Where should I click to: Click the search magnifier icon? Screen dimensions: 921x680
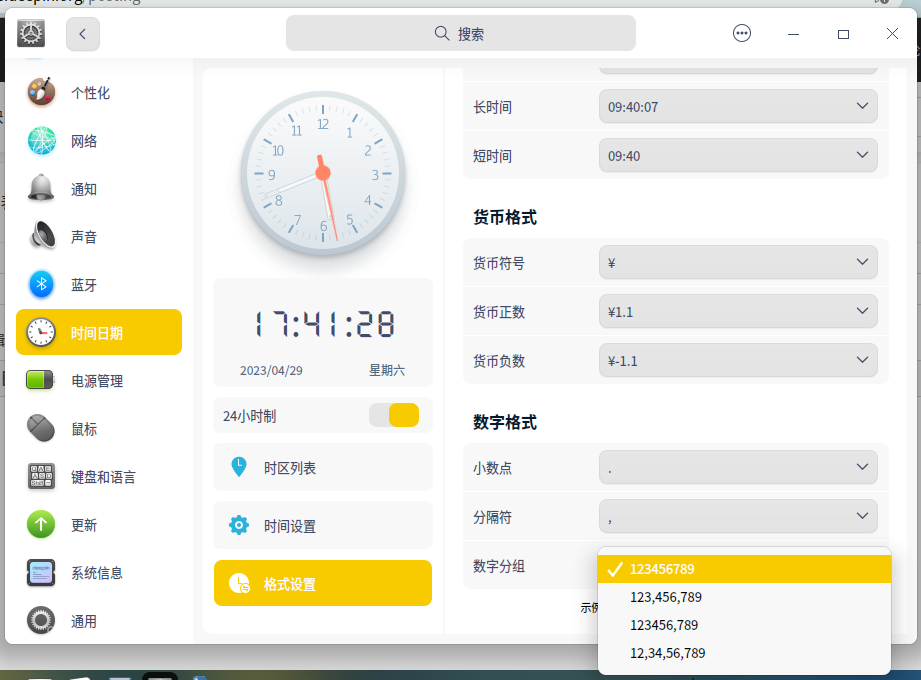442,33
